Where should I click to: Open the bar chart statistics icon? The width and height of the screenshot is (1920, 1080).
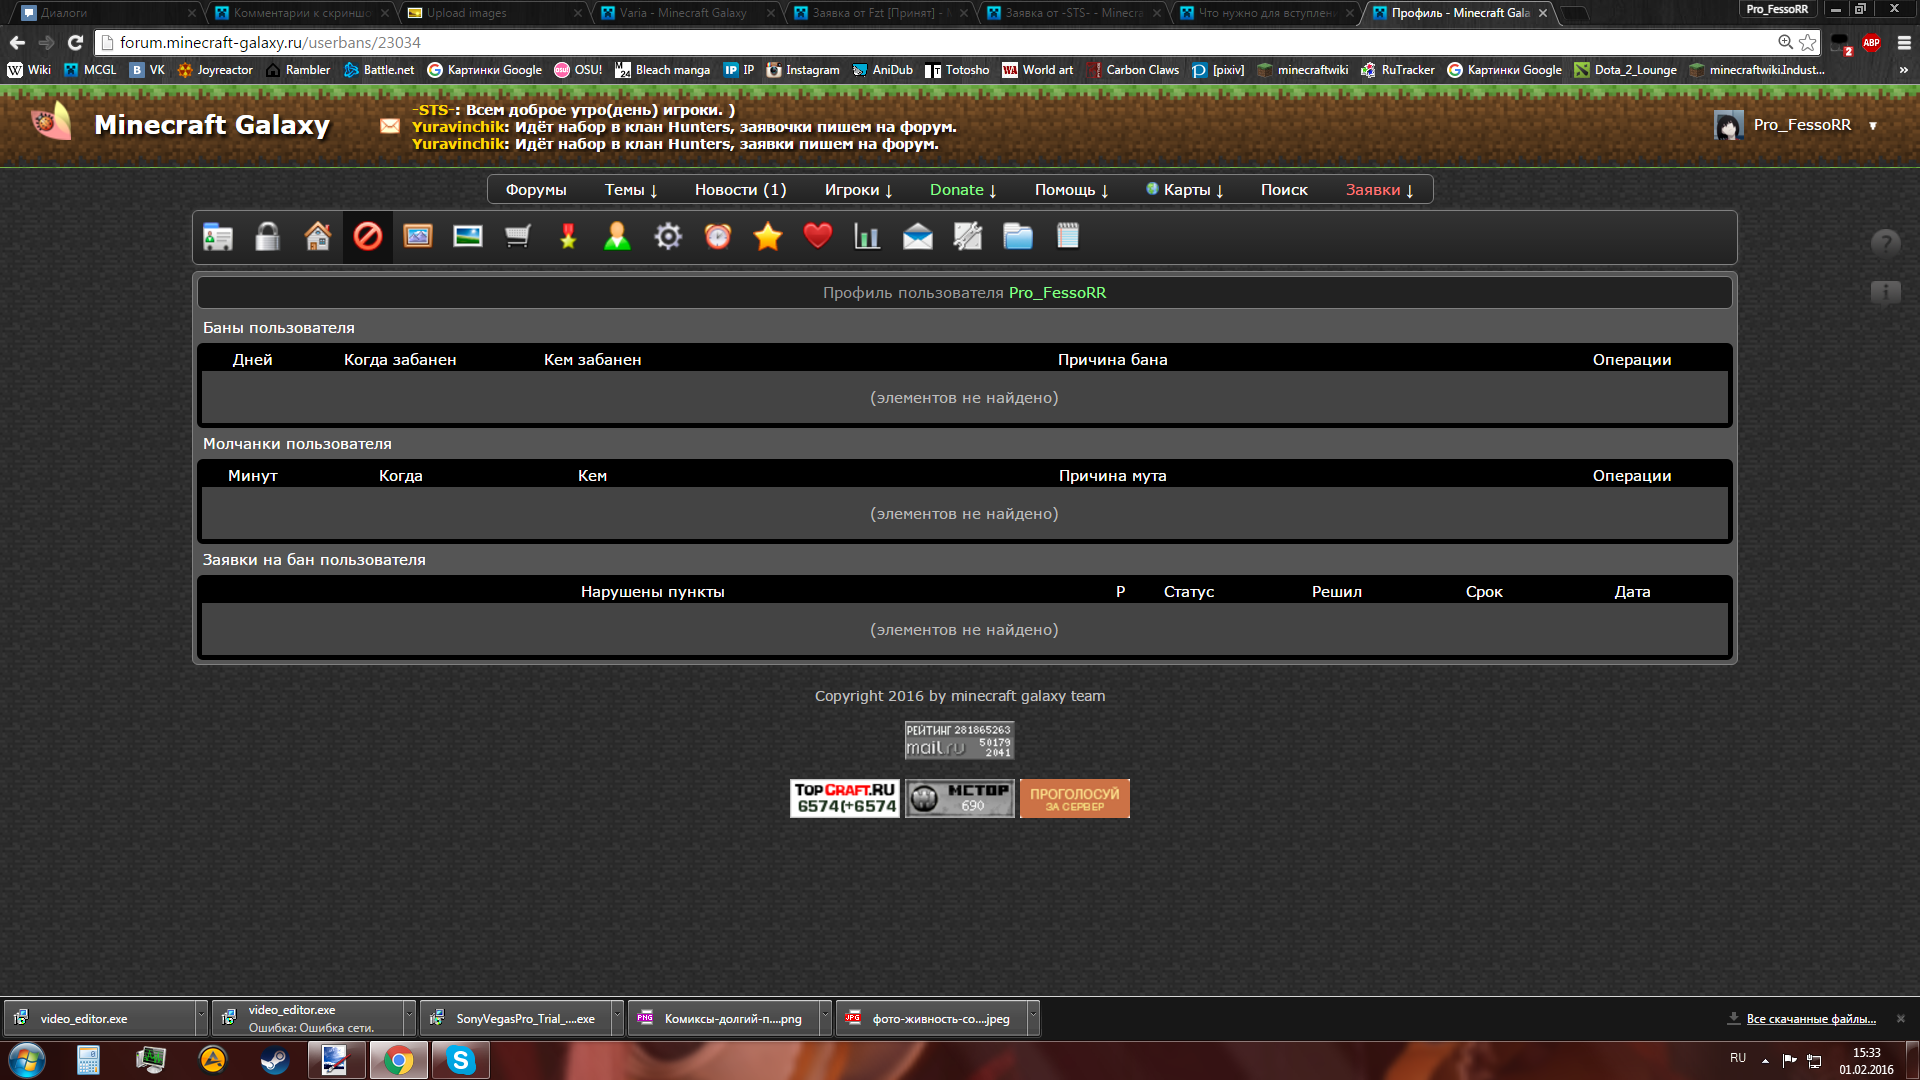[x=867, y=237]
